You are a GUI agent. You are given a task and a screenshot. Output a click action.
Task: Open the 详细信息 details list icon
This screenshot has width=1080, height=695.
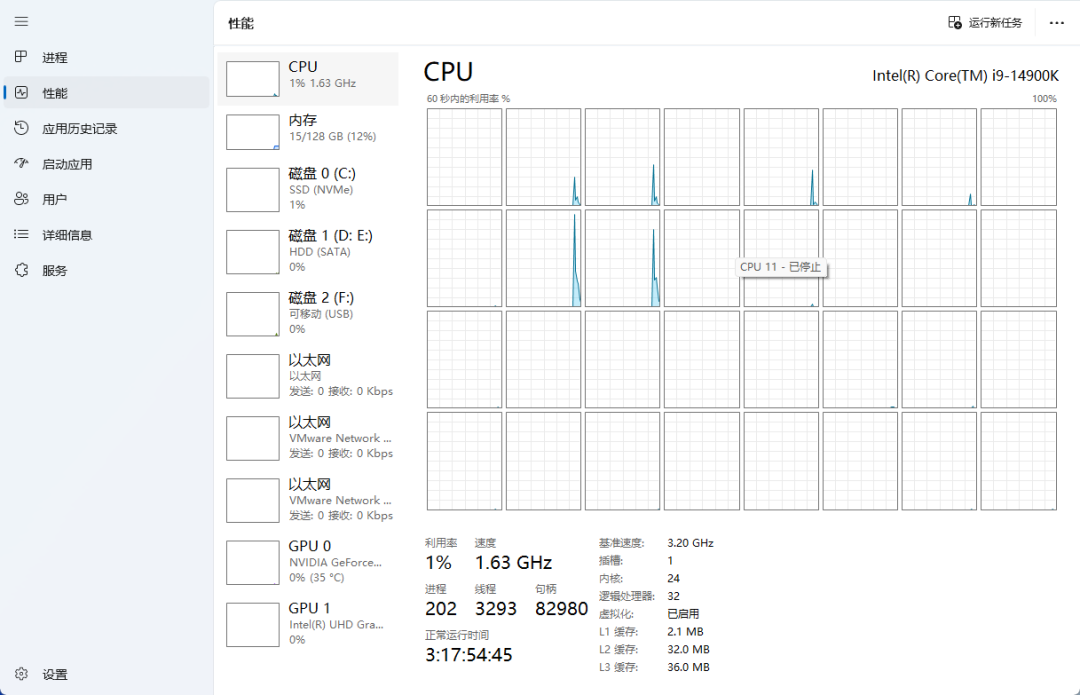pos(21,234)
